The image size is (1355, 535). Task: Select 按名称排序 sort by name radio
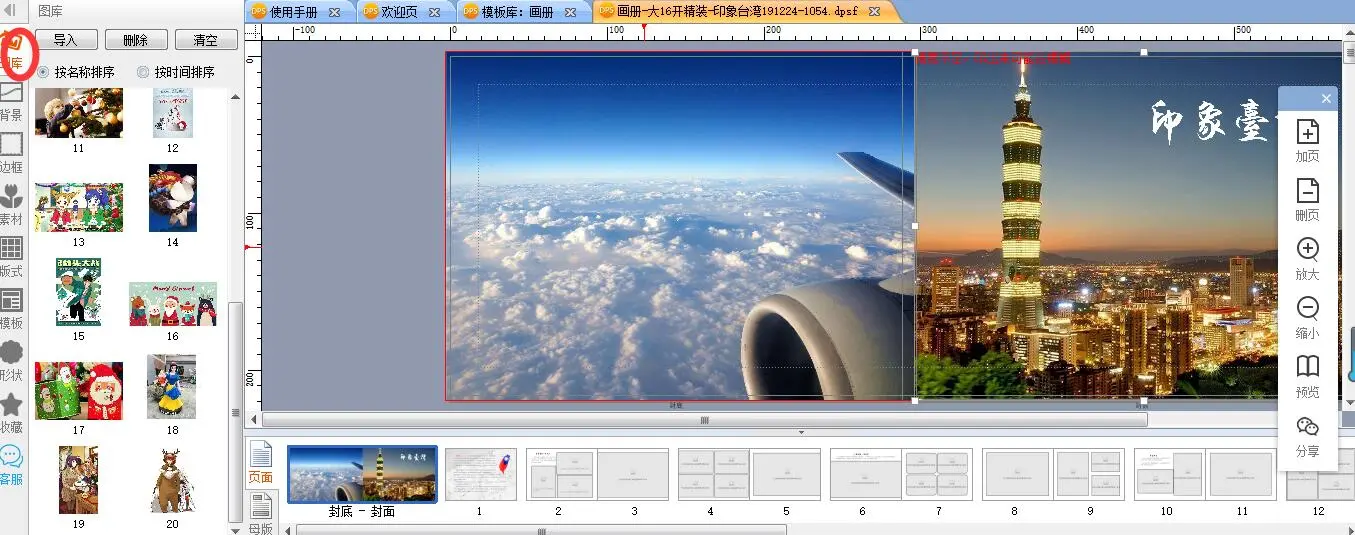(x=43, y=72)
